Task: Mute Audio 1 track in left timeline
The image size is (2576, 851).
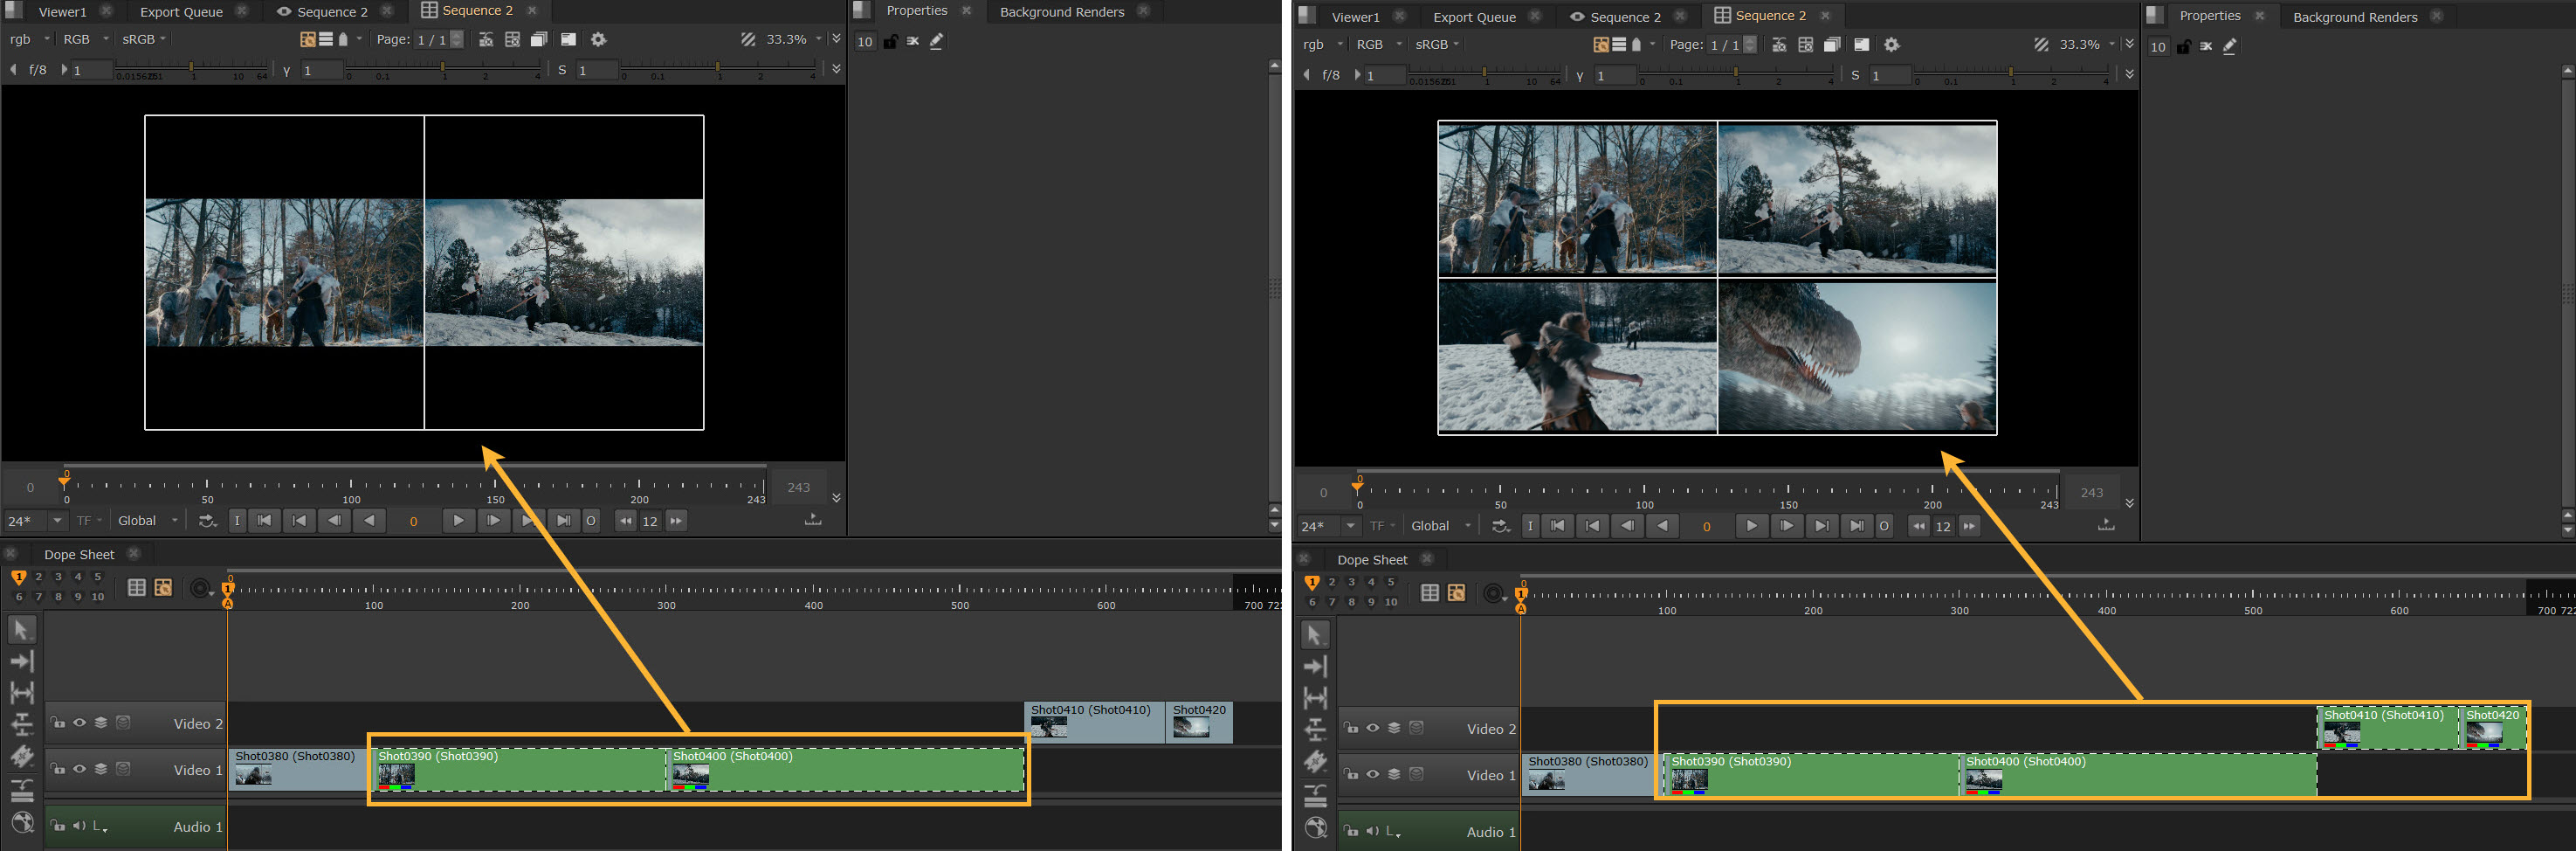Action: 79,826
